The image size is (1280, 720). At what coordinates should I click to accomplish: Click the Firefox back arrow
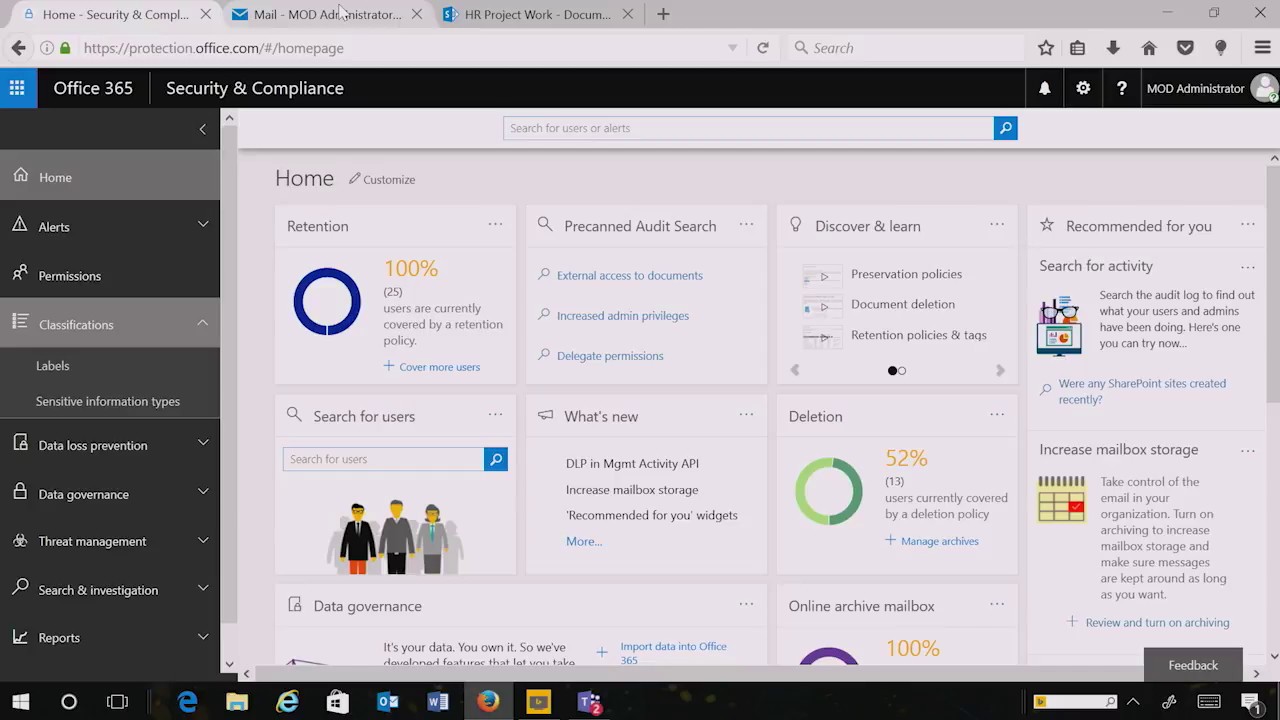(x=18, y=48)
